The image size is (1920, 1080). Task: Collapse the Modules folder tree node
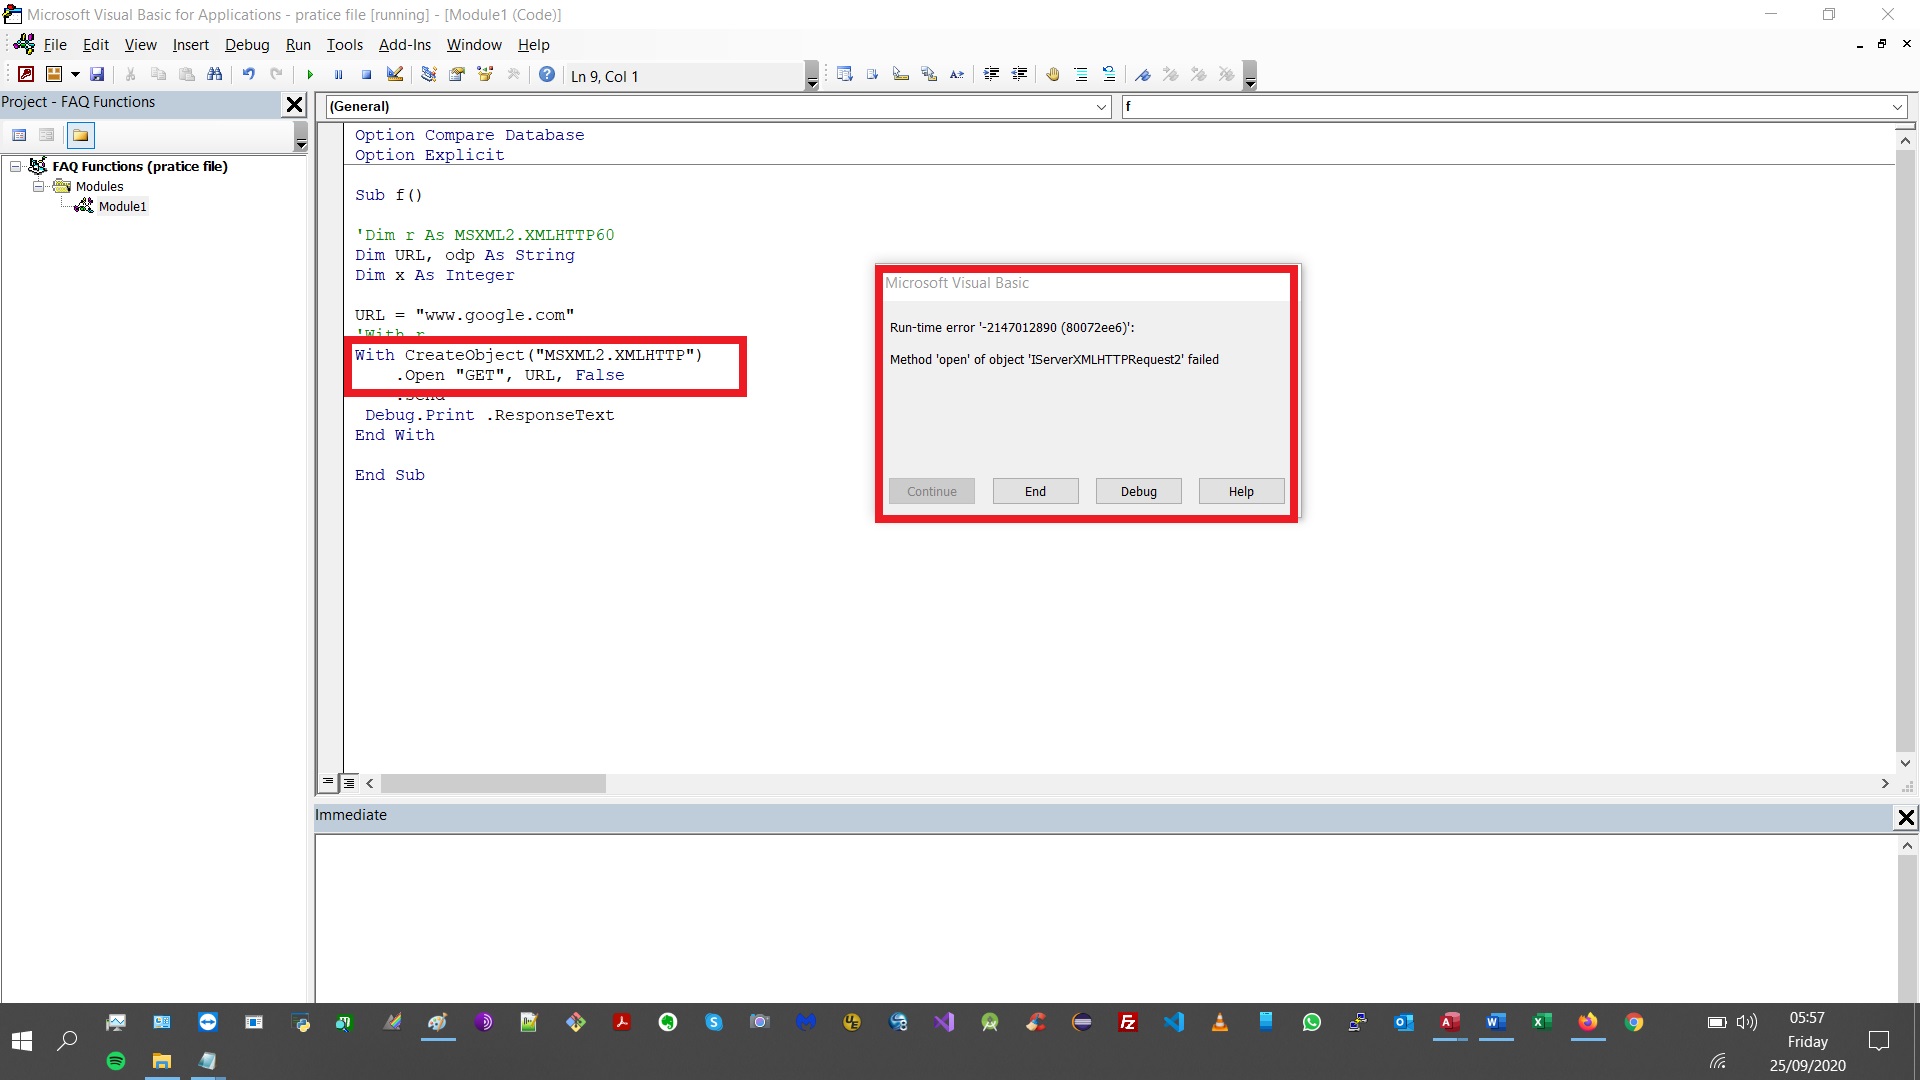click(x=39, y=186)
